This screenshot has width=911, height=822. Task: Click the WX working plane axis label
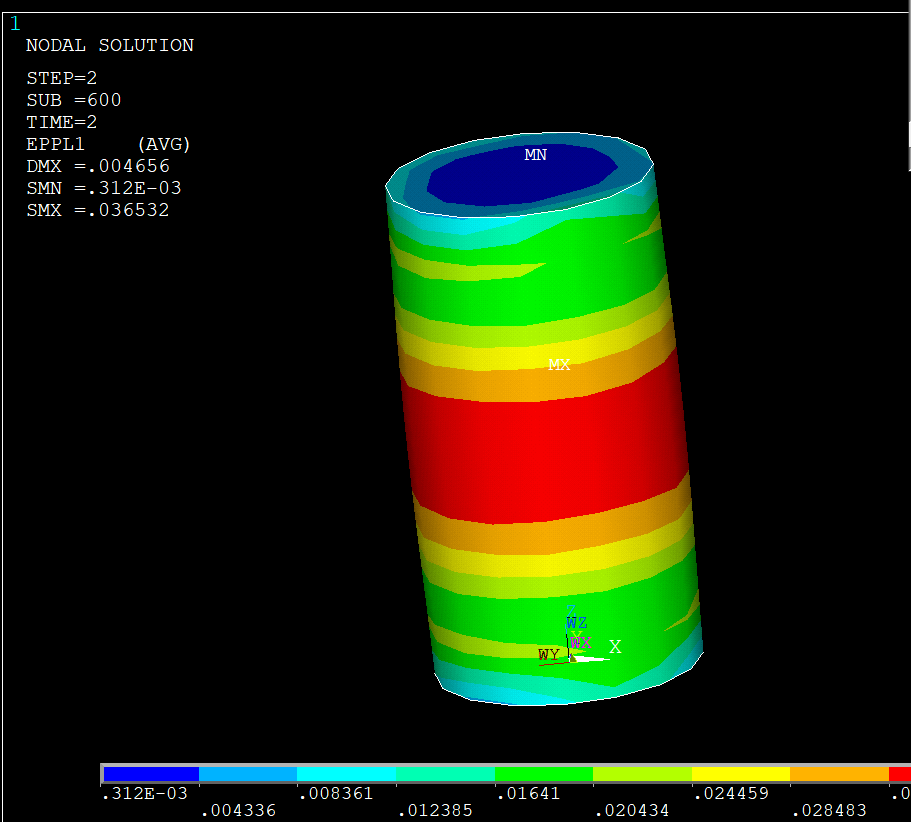click(580, 642)
